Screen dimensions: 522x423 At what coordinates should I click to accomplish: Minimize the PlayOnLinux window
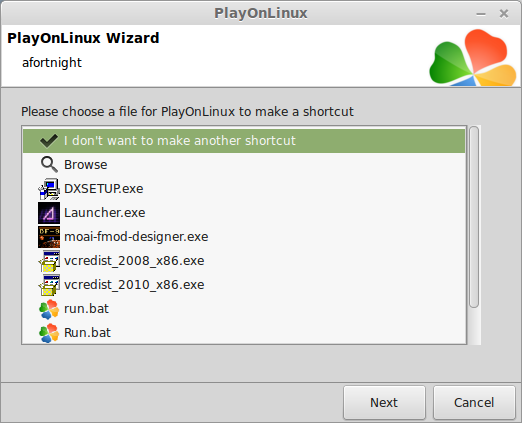481,14
